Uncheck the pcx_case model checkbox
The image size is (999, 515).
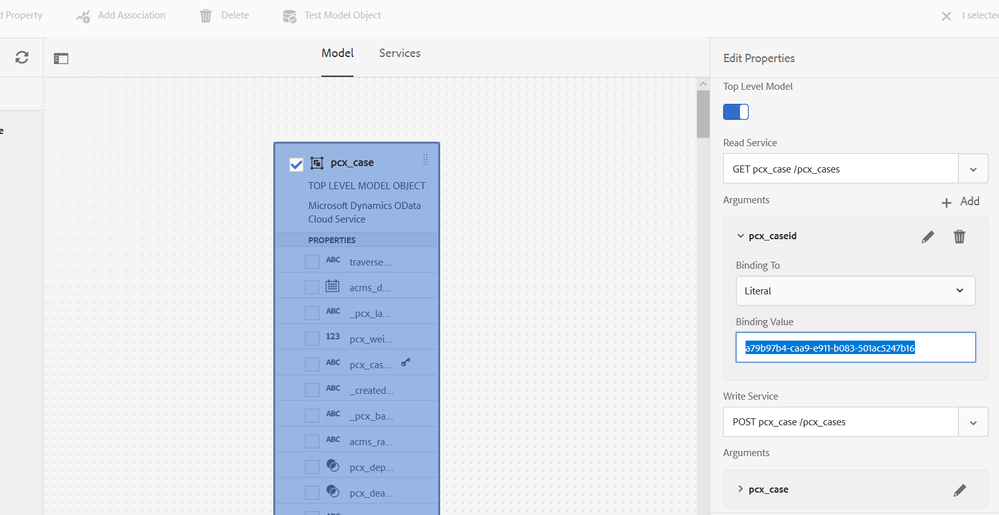pyautogui.click(x=296, y=164)
